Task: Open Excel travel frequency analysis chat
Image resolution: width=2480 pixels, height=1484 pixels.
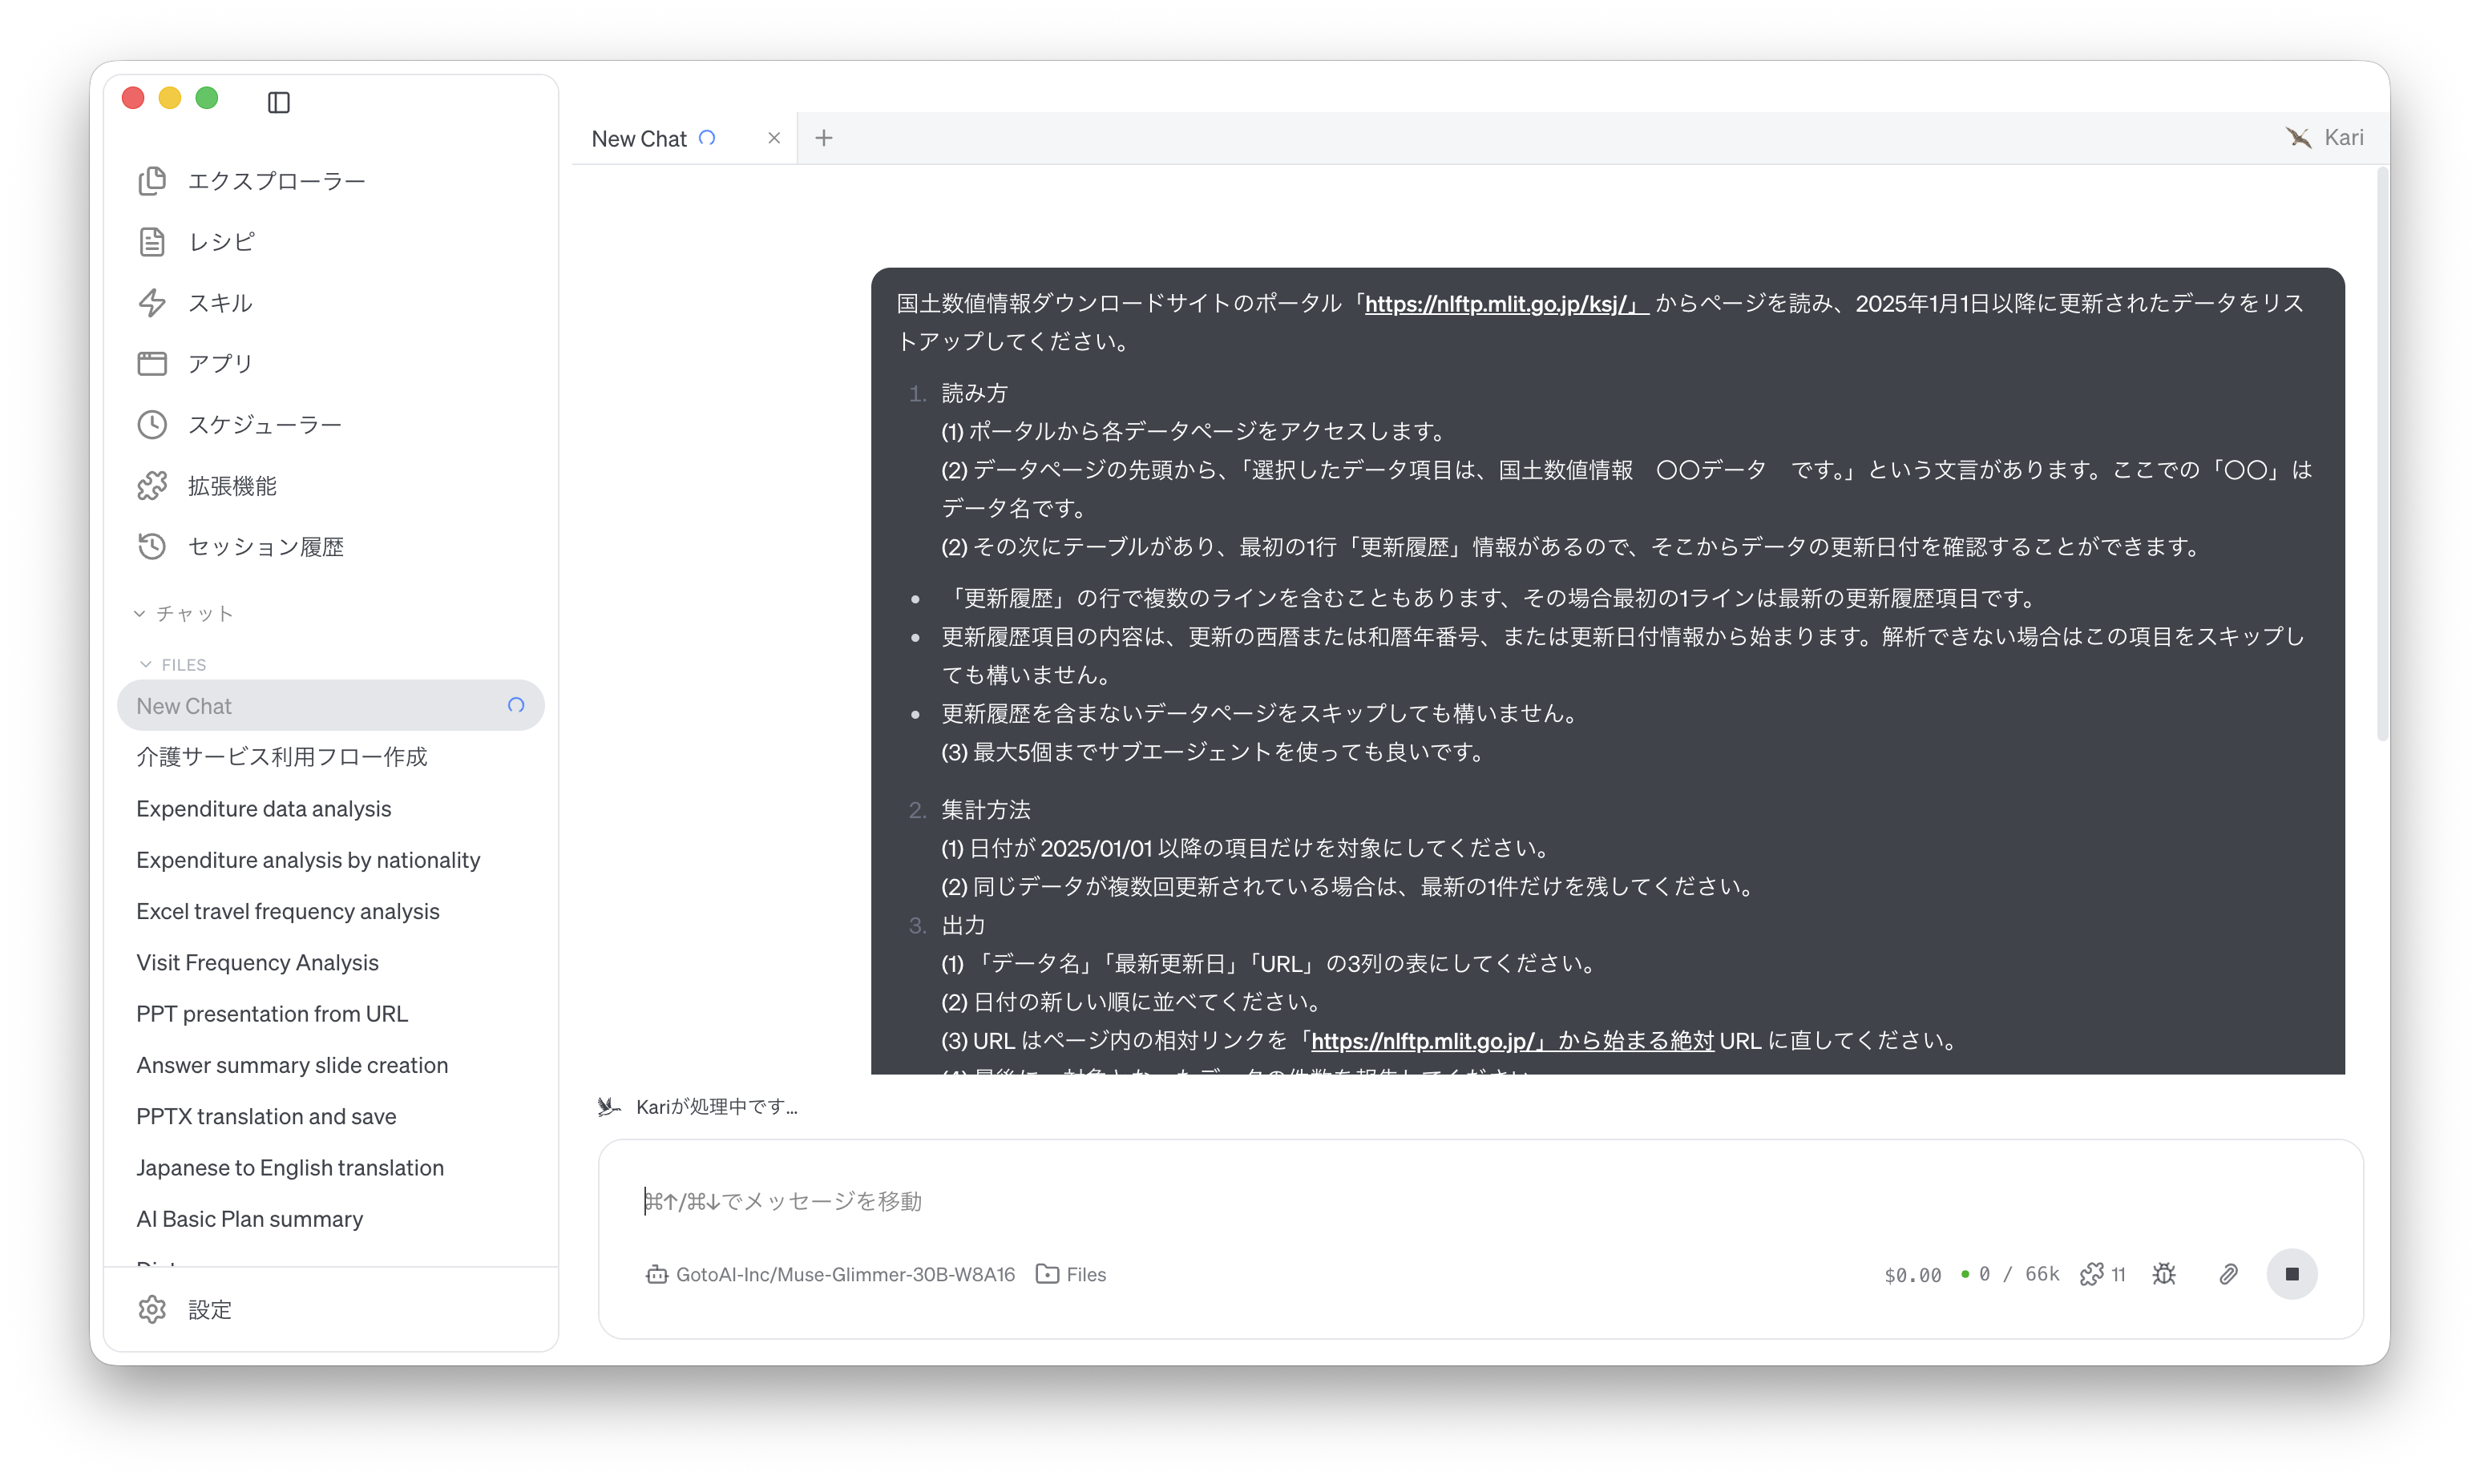Action: tap(287, 910)
